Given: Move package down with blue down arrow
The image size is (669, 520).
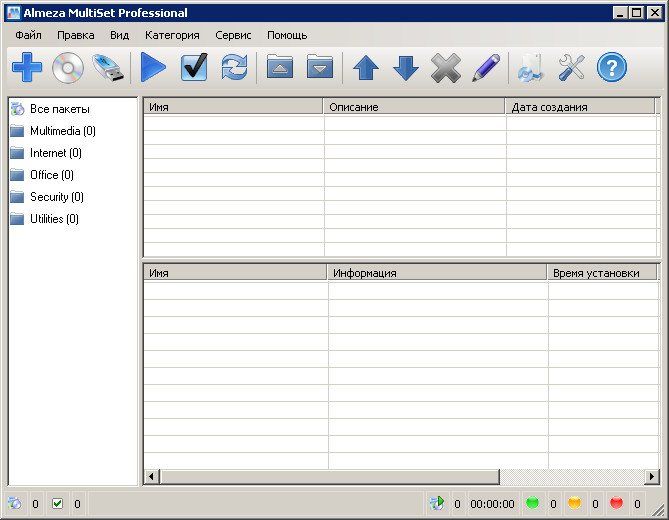Looking at the screenshot, I should point(406,68).
